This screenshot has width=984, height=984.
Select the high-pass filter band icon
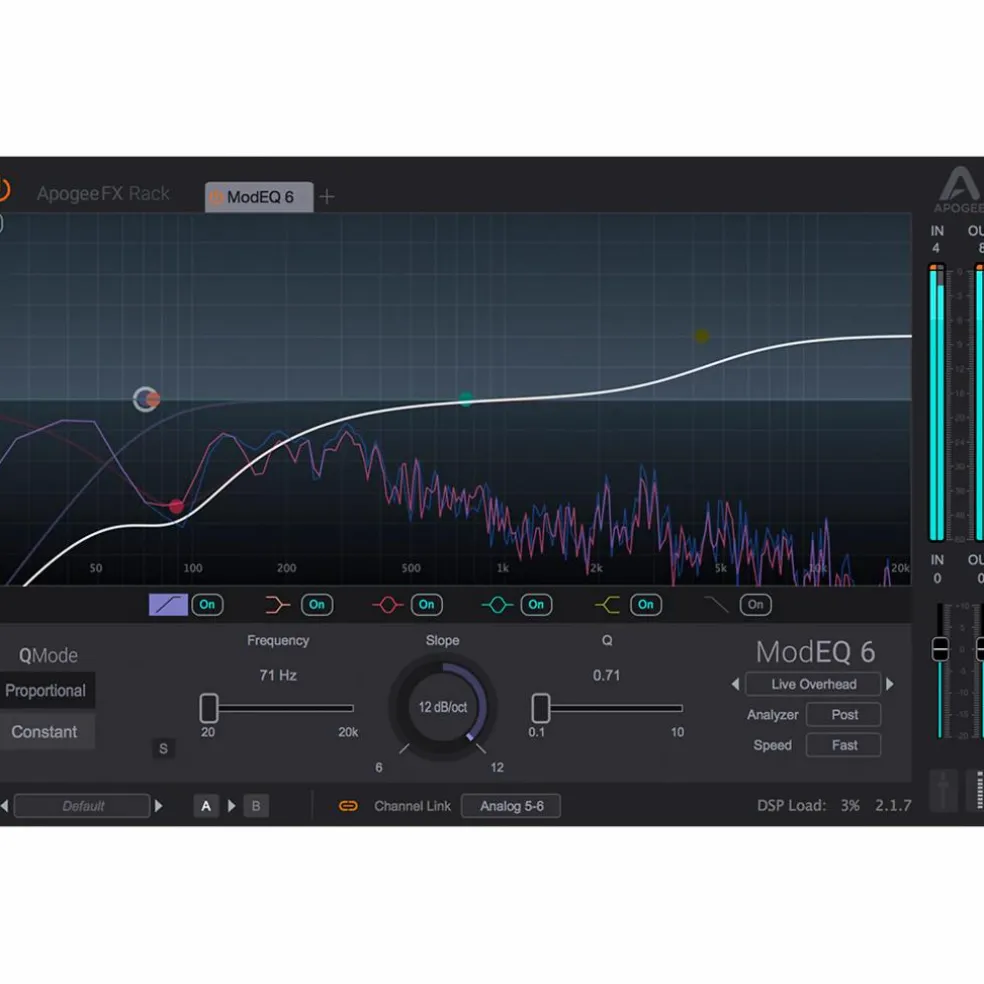(168, 604)
